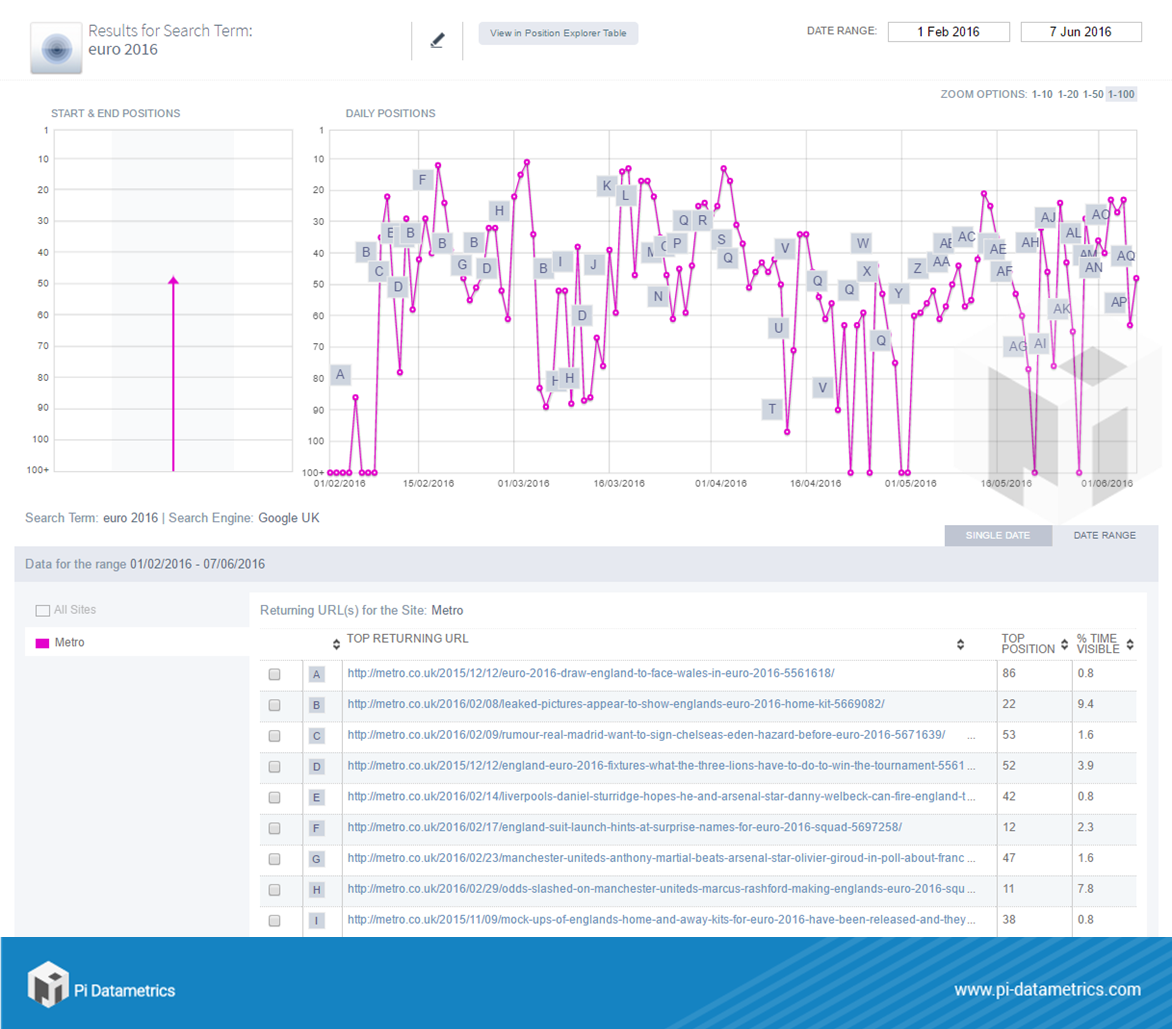Open the euro-2016-draw-england-to-face-wales URL

pyautogui.click(x=590, y=673)
